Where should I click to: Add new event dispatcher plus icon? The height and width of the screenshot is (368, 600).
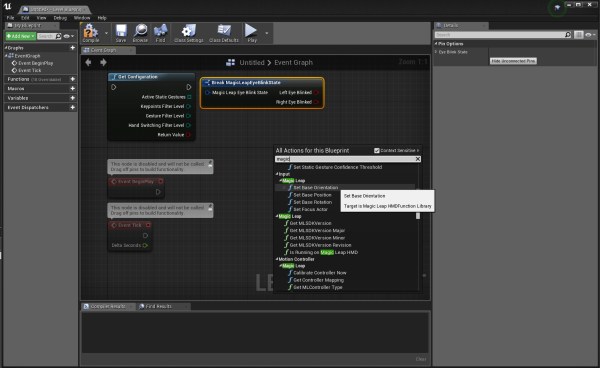coord(72,107)
